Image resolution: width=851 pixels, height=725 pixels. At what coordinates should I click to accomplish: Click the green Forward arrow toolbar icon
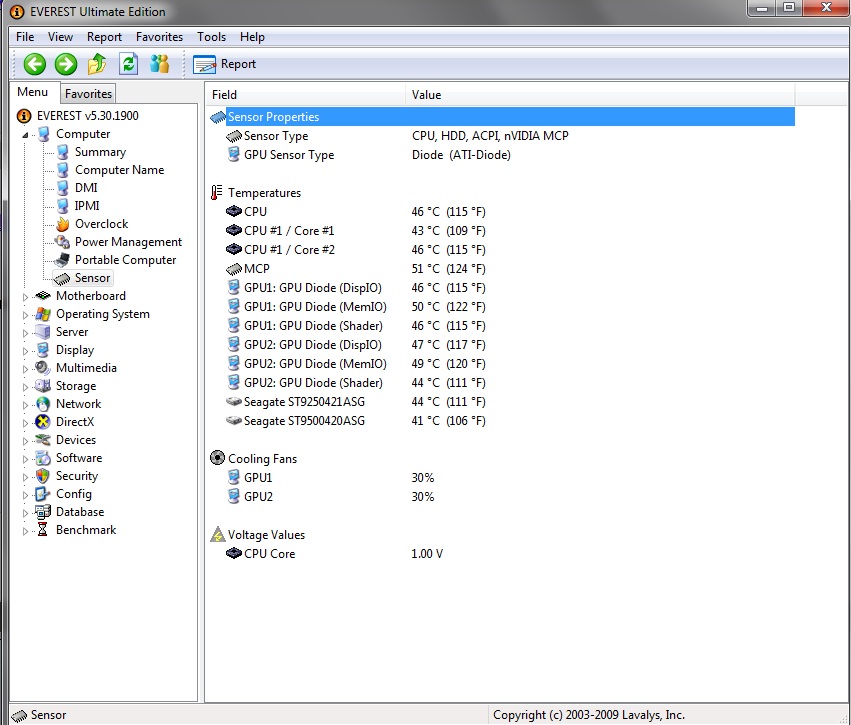tap(66, 64)
